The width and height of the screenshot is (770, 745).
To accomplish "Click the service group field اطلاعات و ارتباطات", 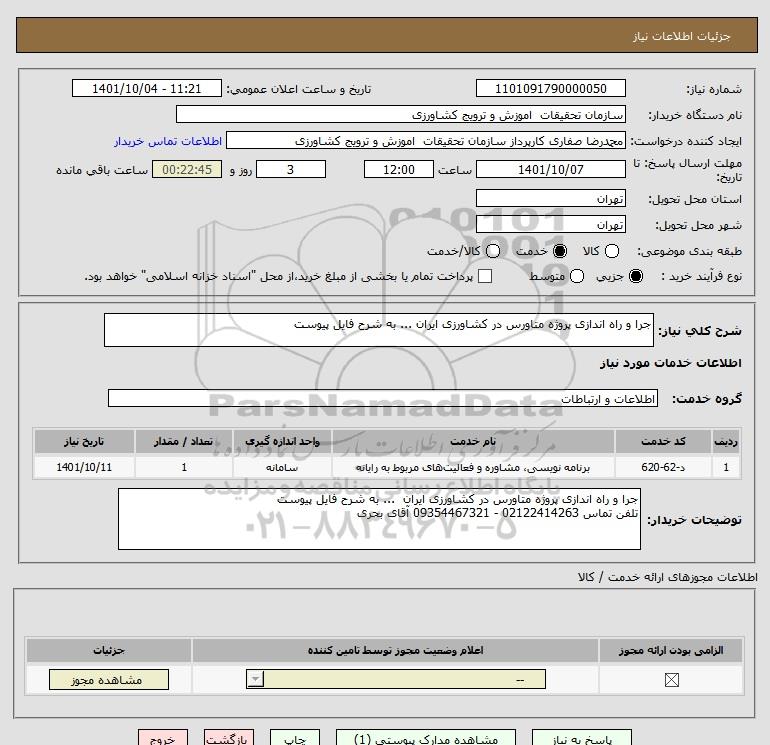I will pyautogui.click(x=383, y=398).
